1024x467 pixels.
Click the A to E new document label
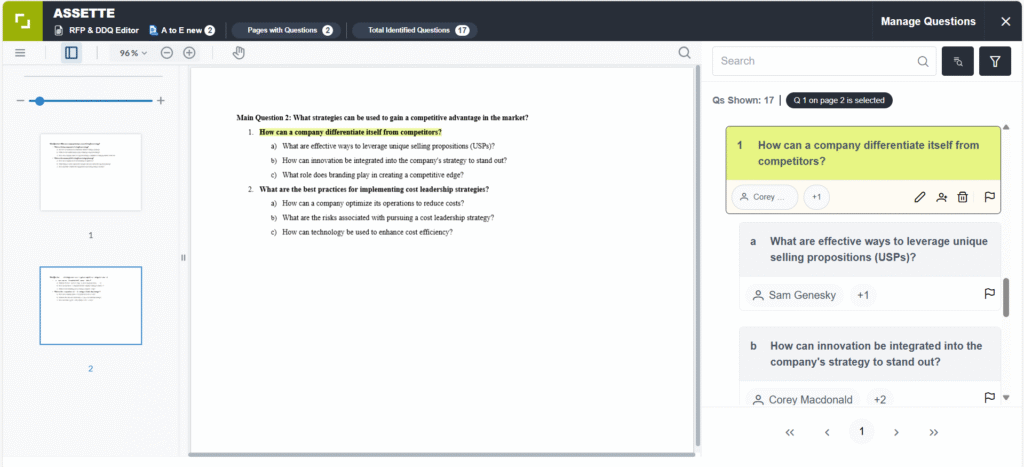(x=182, y=30)
